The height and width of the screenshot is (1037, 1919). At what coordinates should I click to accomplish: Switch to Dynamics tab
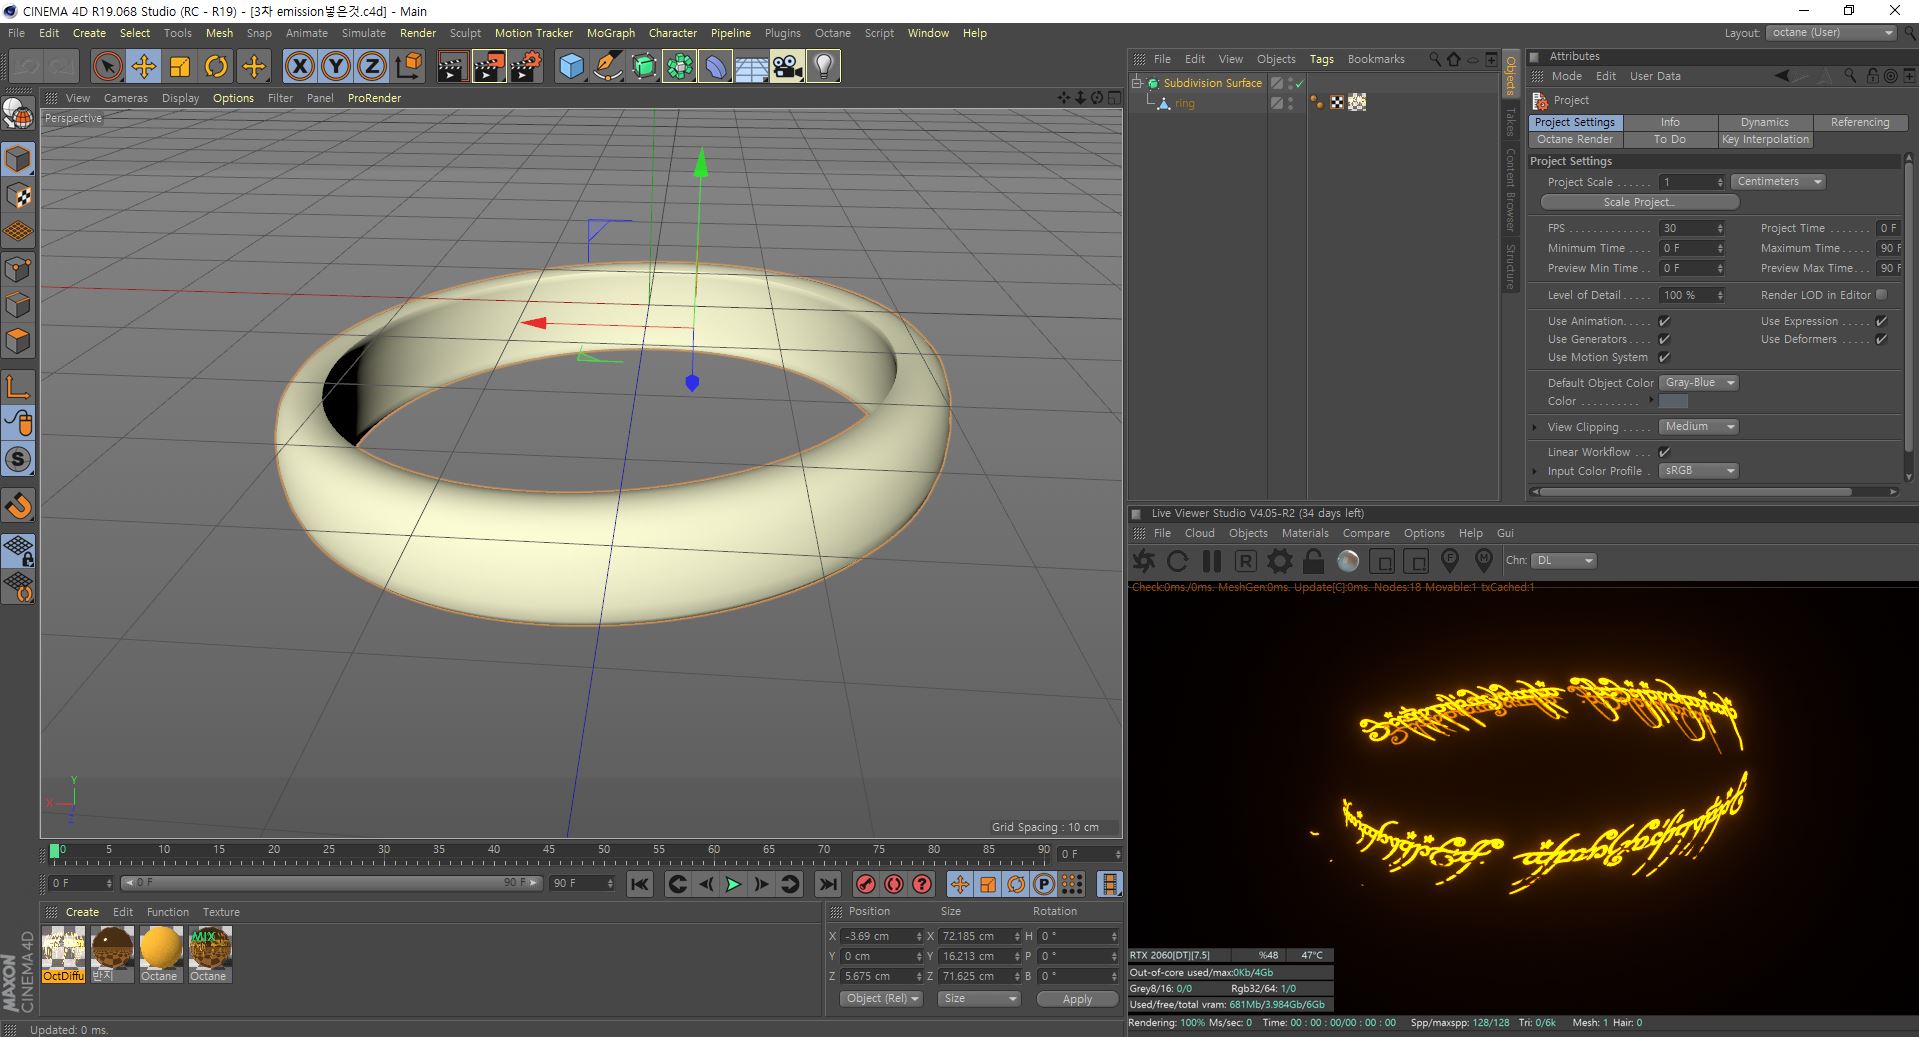[1765, 122]
